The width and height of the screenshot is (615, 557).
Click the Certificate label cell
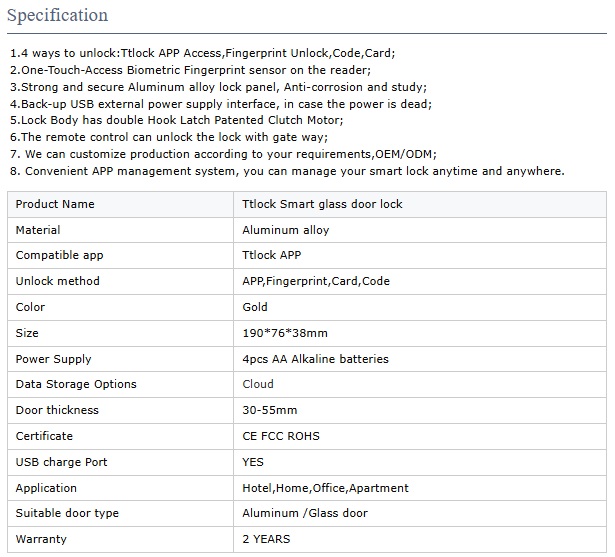tap(120, 436)
